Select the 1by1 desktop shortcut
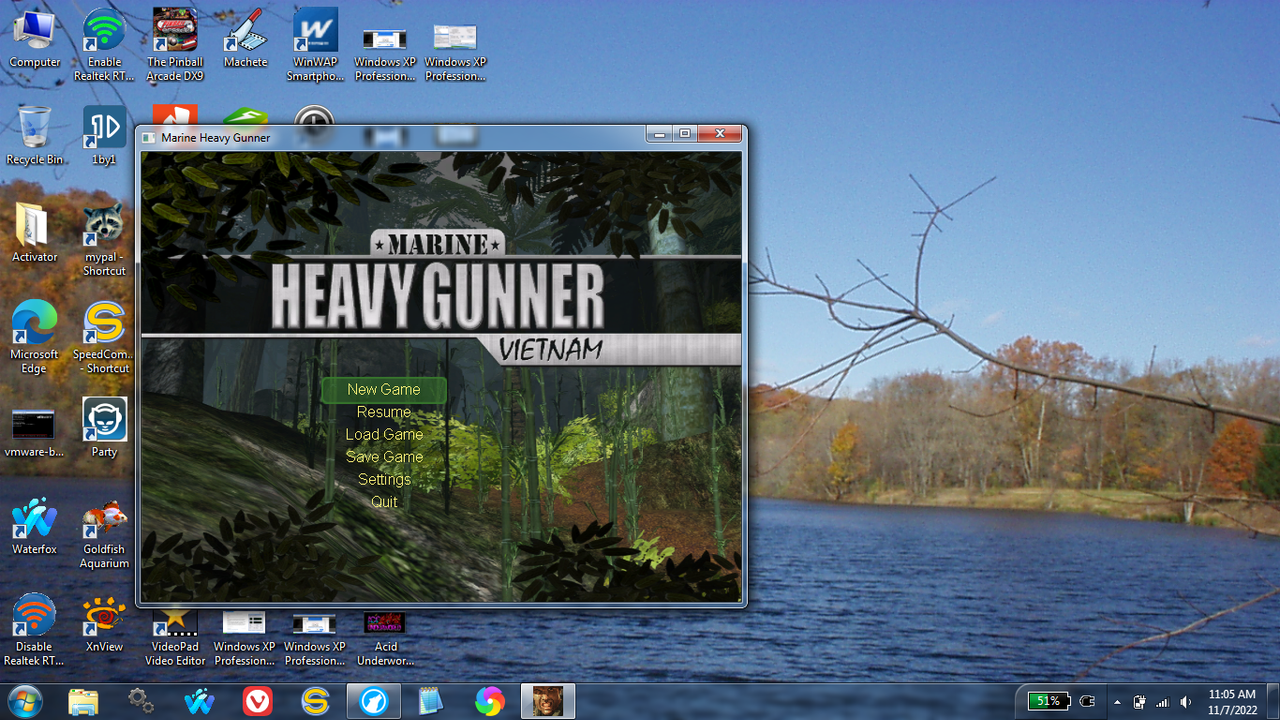This screenshot has height=720, width=1280. pos(104,136)
